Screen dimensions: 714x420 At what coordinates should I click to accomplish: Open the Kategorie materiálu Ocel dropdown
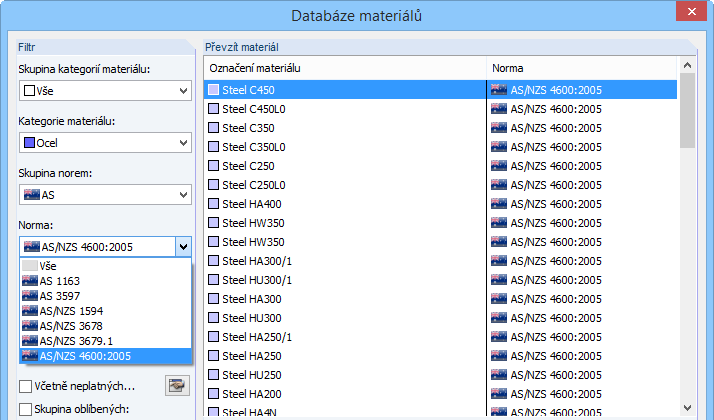tap(105, 143)
